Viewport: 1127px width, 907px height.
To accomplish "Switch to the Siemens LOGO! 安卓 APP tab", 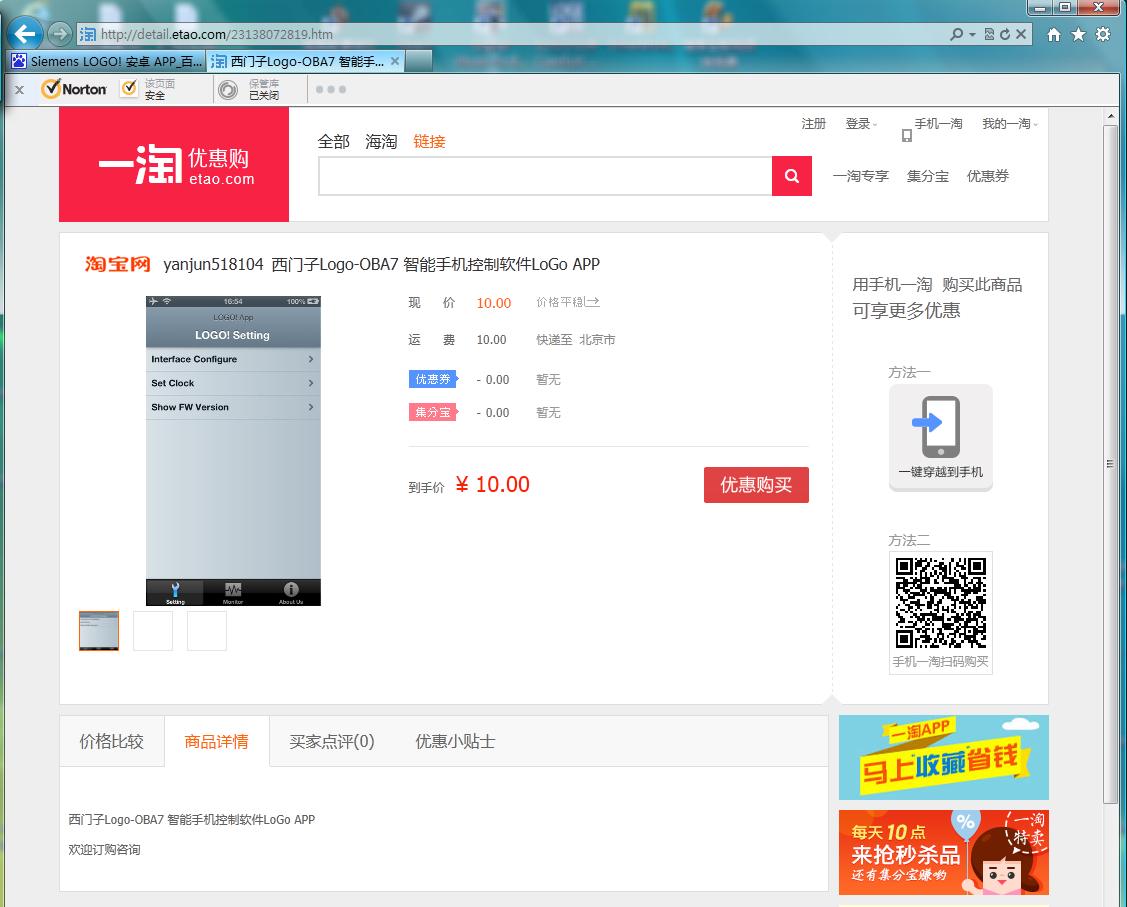I will [x=107, y=61].
